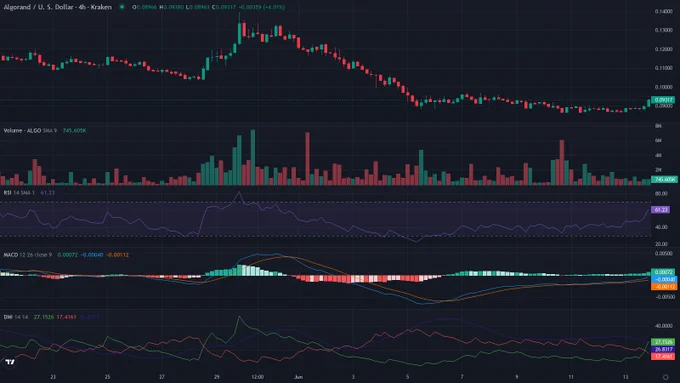
Task: Click the blue MACD line tag -0.00040
Action: click(664, 279)
